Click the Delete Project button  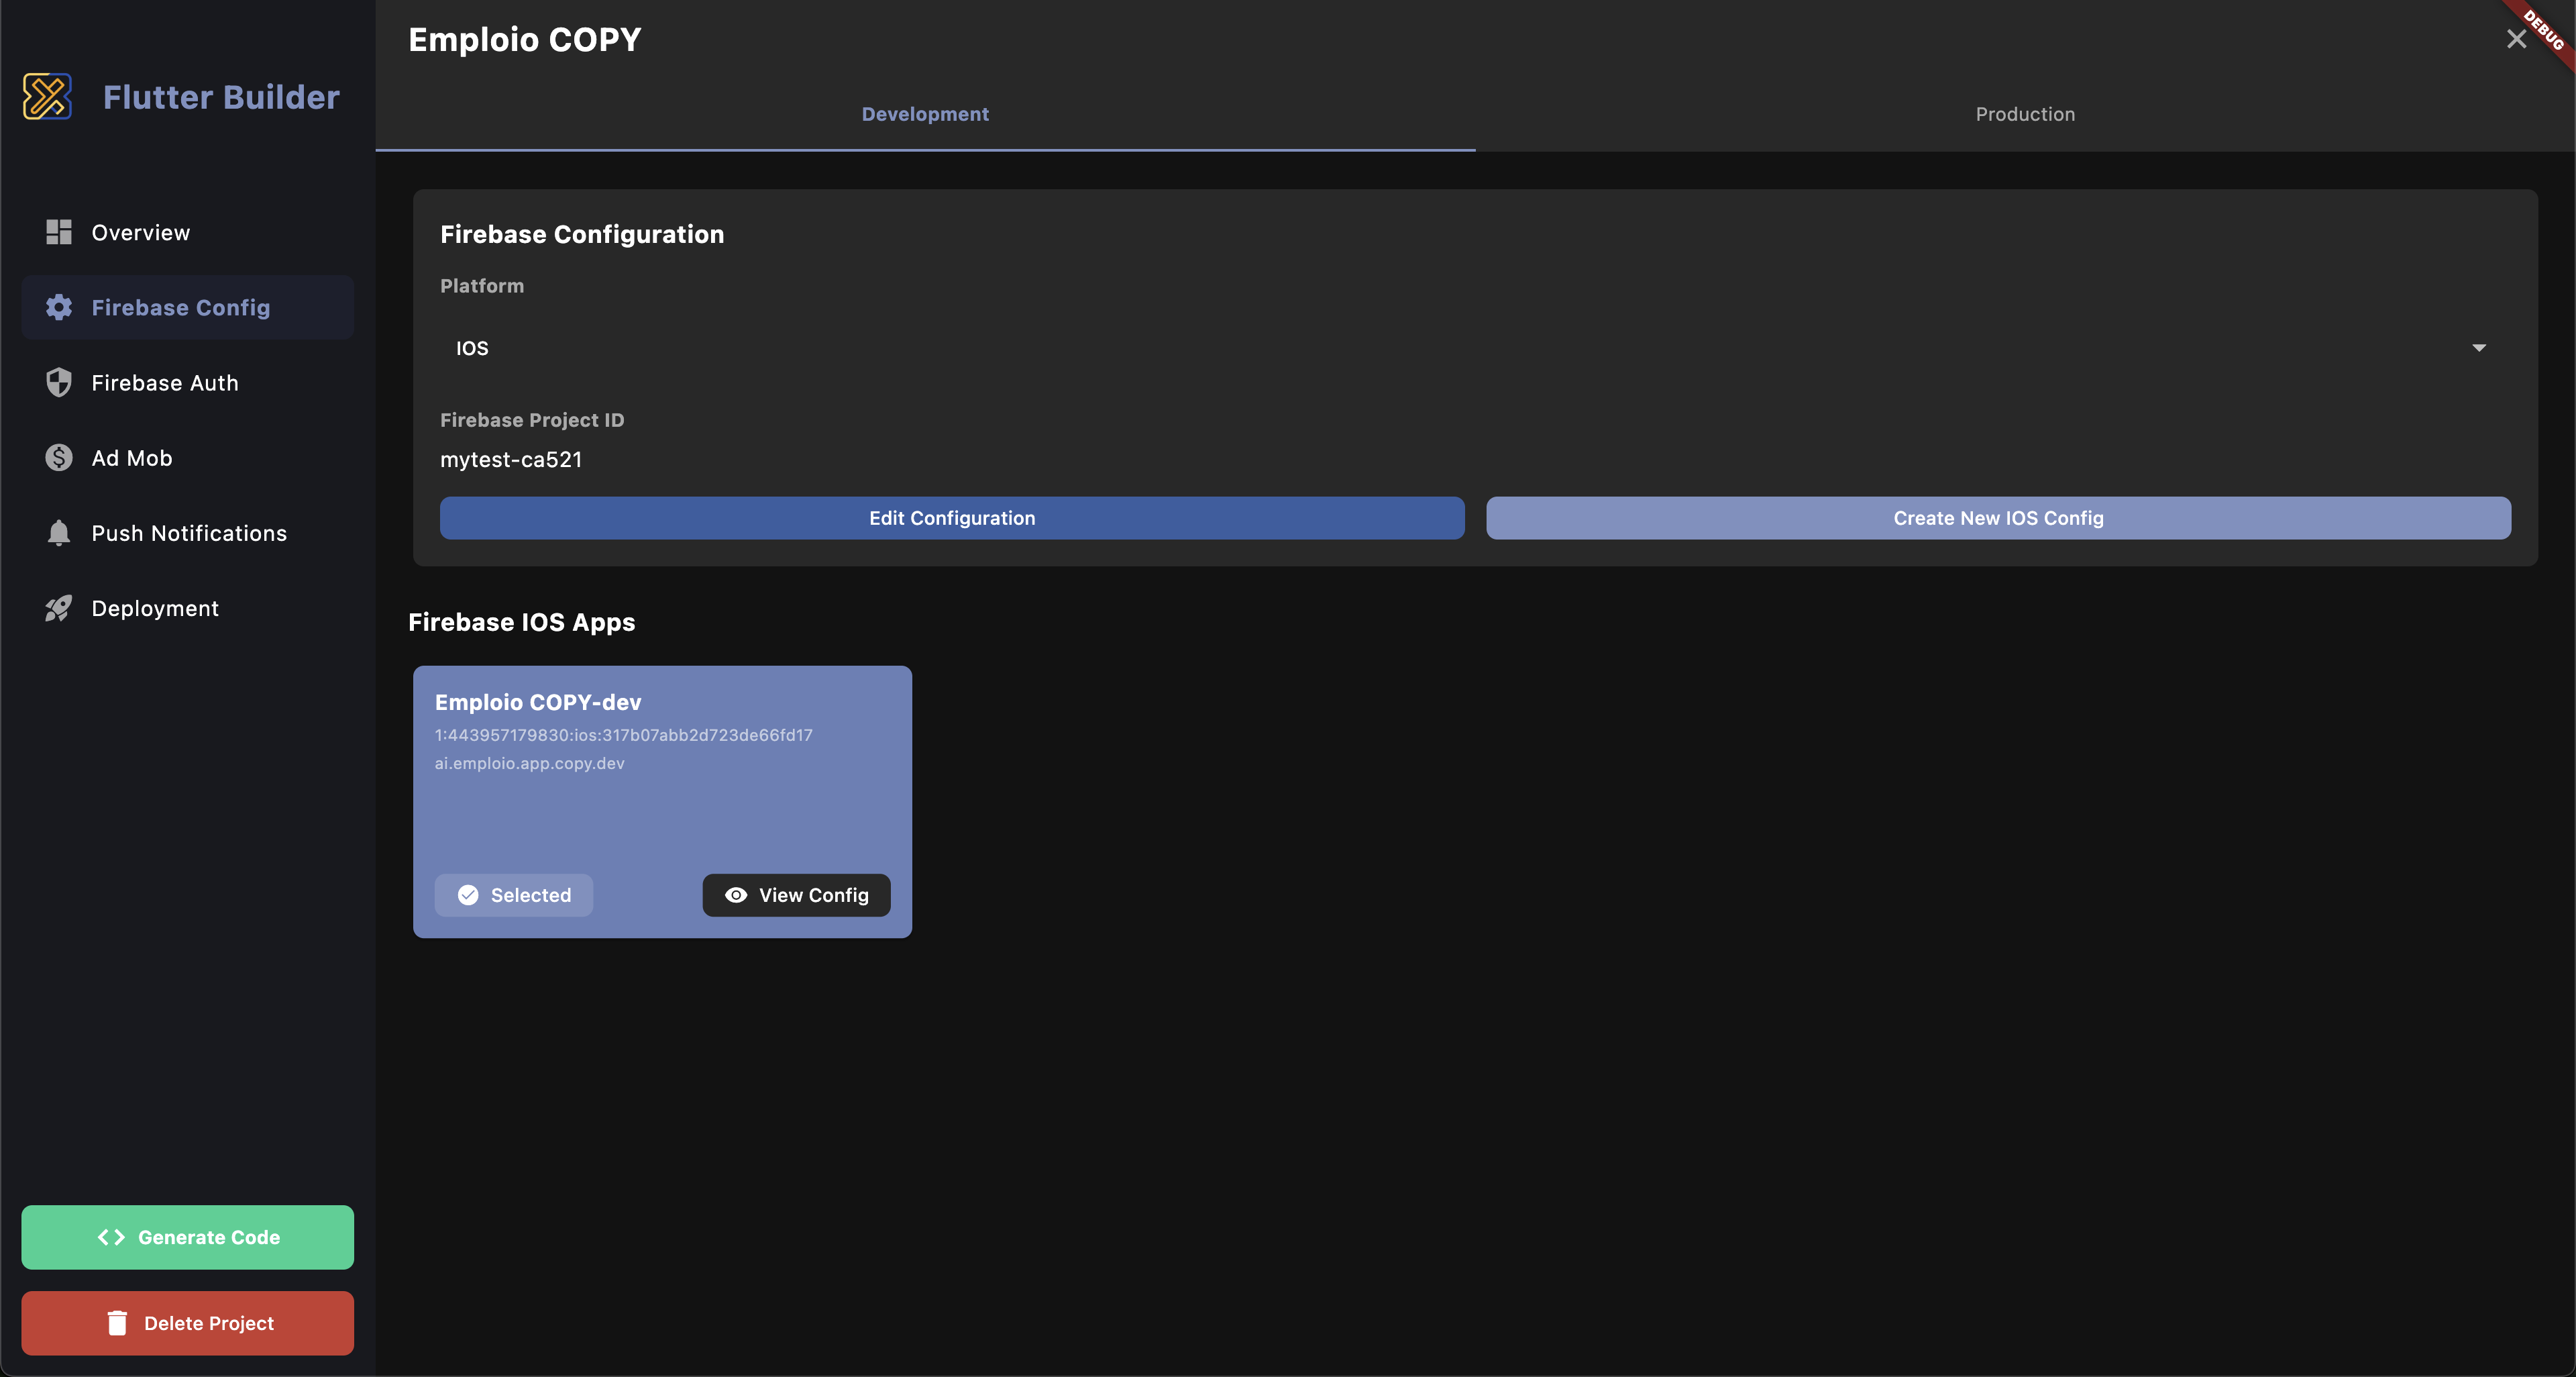[x=187, y=1323]
